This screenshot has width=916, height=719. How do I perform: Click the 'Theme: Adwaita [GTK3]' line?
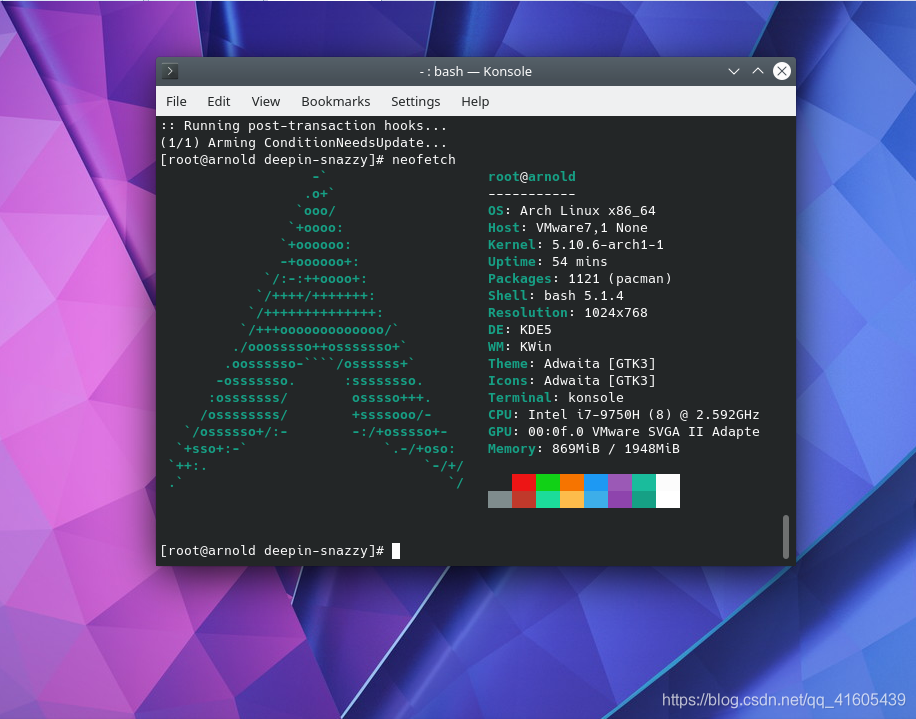(x=572, y=363)
